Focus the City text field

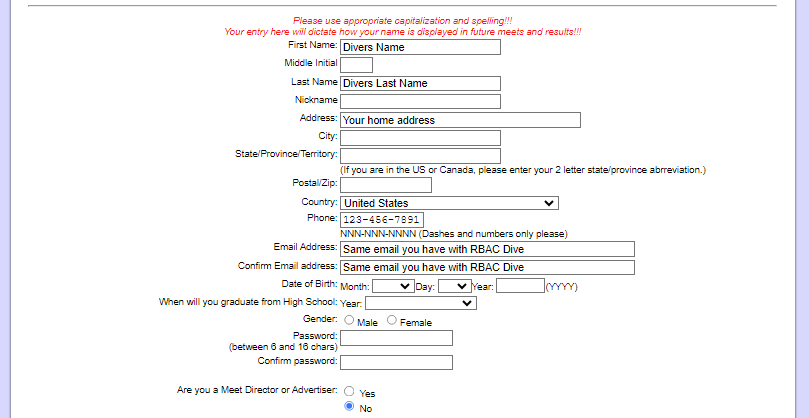pos(420,138)
